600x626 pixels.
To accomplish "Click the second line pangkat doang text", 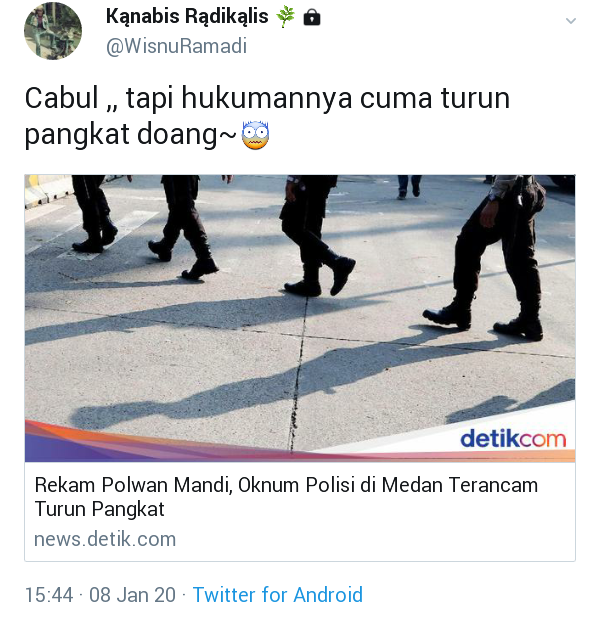I will (131, 135).
